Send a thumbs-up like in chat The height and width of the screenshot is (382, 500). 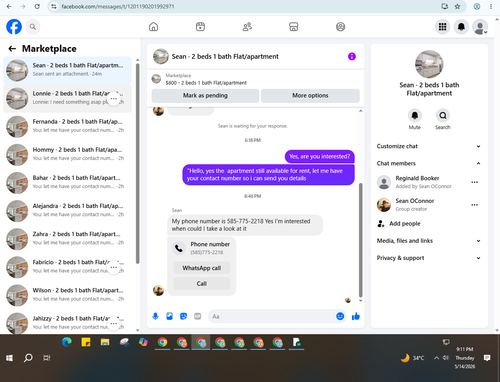[x=356, y=316]
